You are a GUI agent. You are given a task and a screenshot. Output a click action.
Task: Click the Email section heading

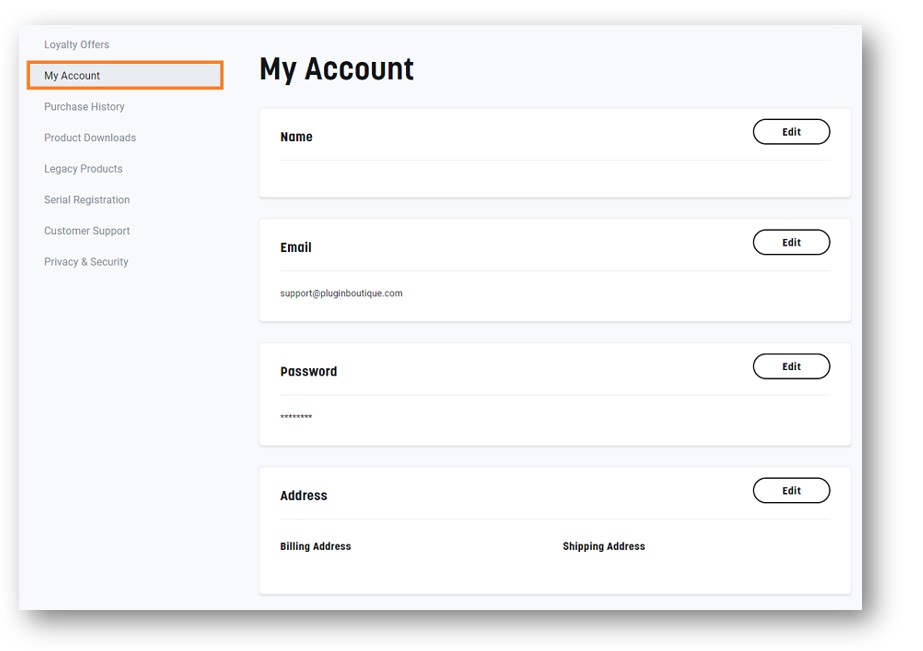coord(296,247)
